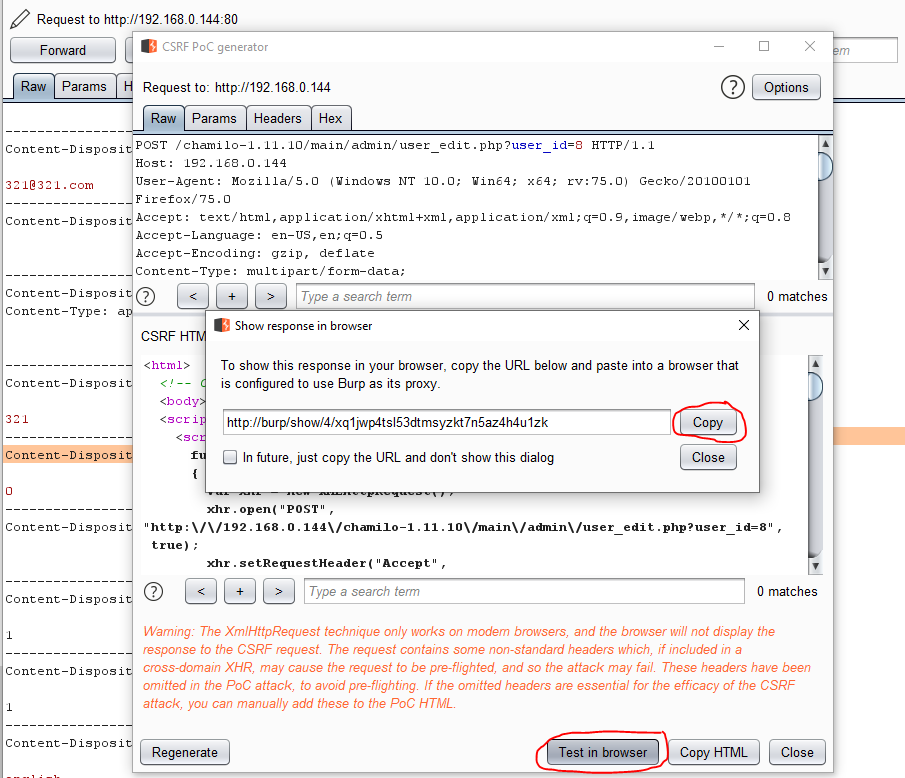
Task: Click the Burp logo in CSRF PoC generator title bar
Action: pos(149,46)
